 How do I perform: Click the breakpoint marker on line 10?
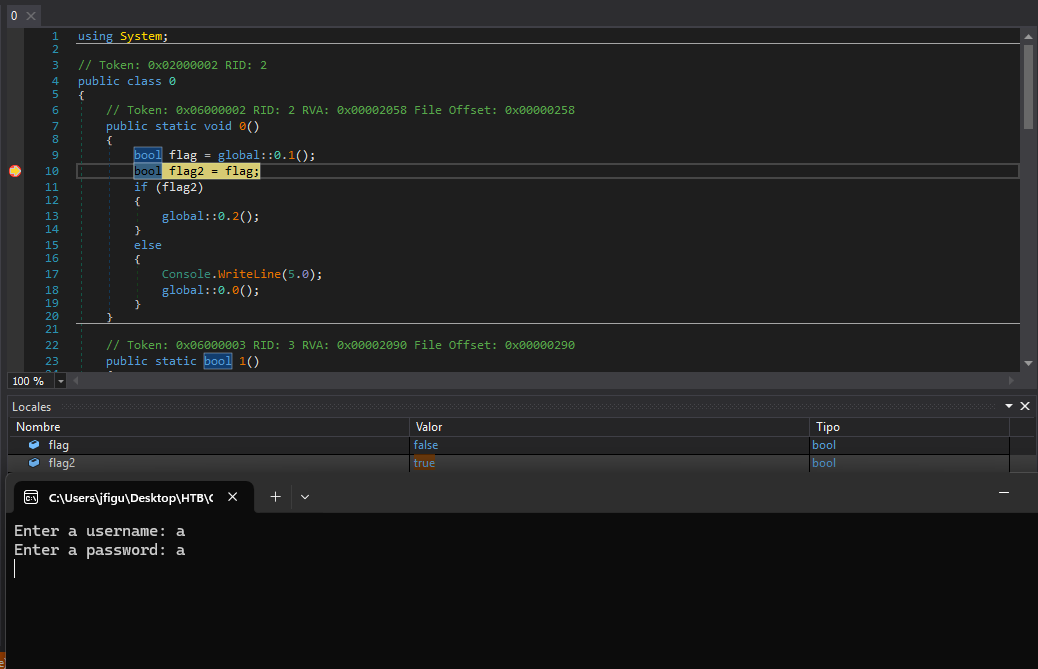(x=15, y=171)
